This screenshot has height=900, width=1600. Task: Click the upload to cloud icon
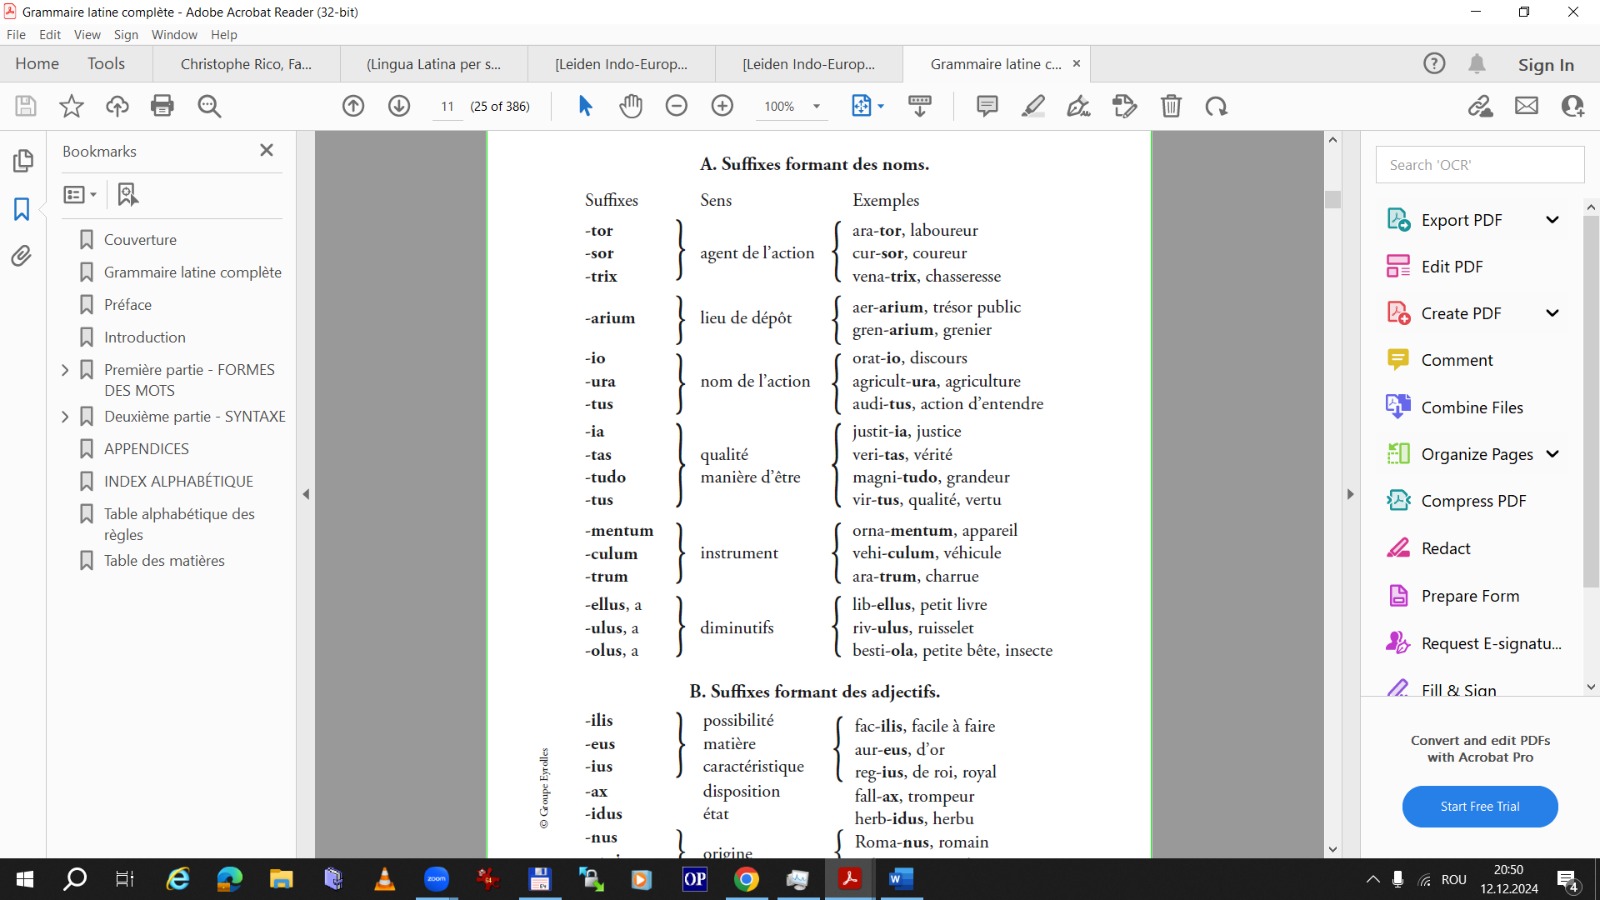click(117, 106)
